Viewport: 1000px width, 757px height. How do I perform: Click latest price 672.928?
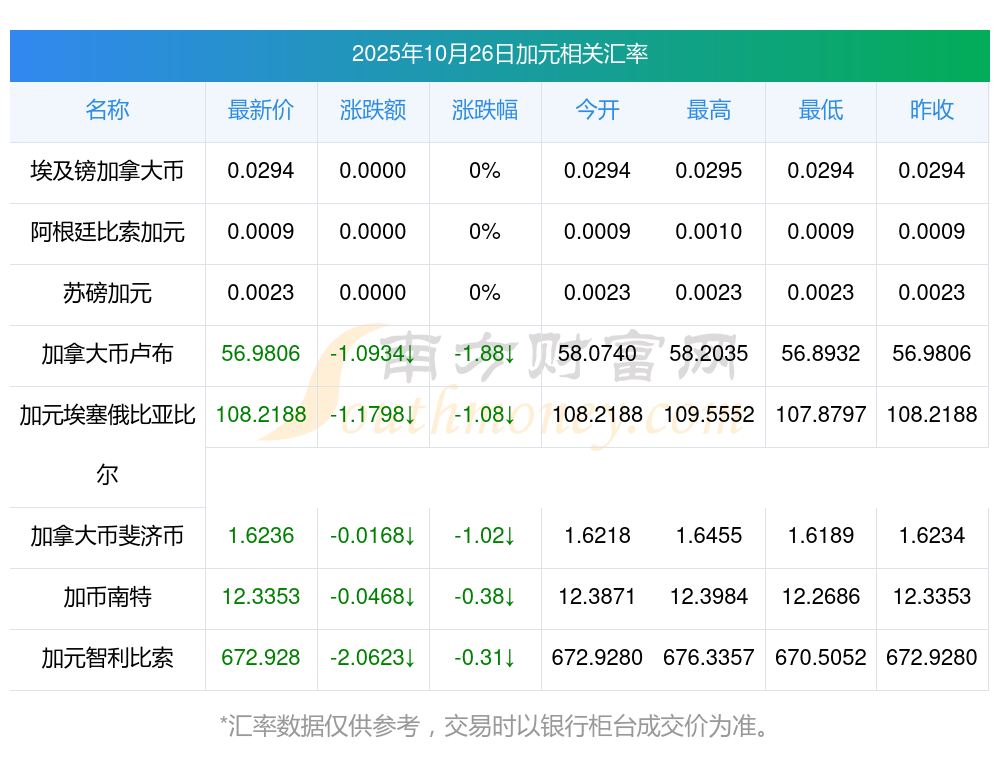[261, 658]
